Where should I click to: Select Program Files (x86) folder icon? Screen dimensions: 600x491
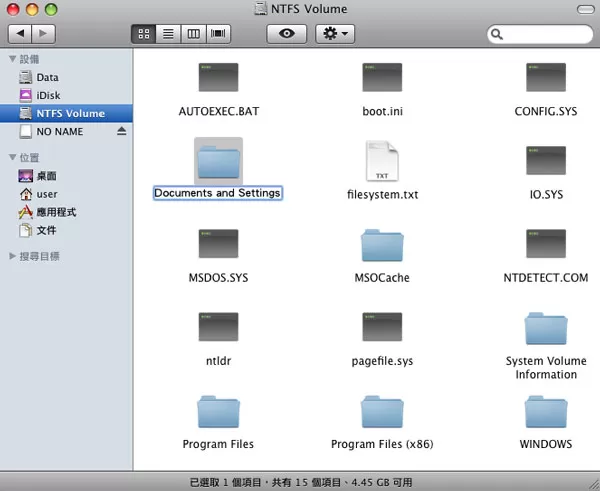pyautogui.click(x=382, y=412)
